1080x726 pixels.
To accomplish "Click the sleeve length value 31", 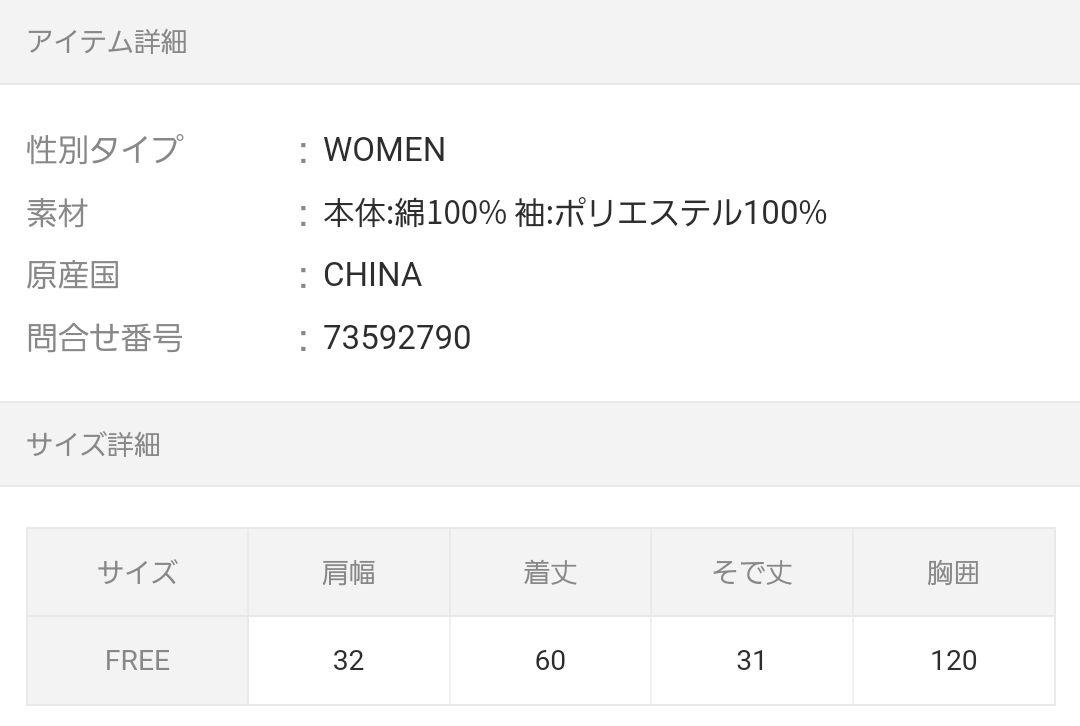I will tap(752, 661).
